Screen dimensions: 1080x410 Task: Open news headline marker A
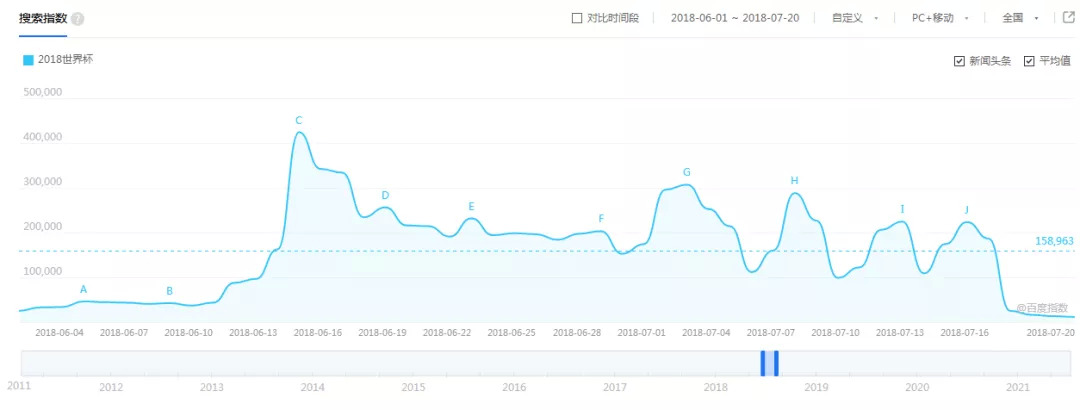click(83, 290)
